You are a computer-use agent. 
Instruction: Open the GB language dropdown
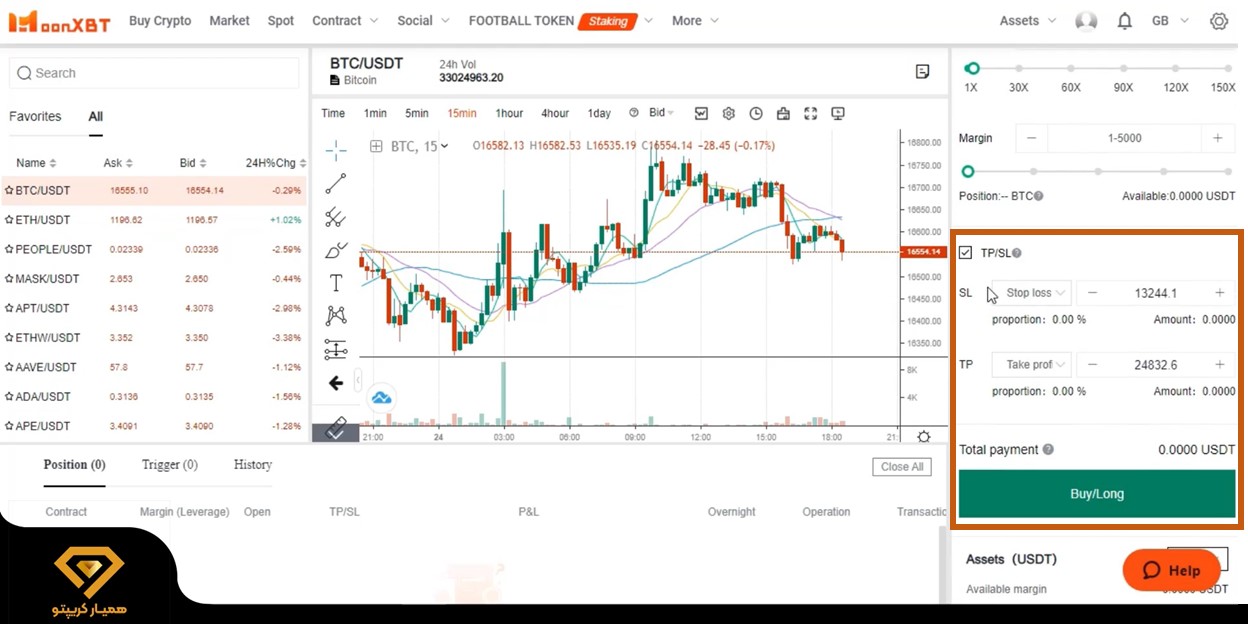point(1169,20)
